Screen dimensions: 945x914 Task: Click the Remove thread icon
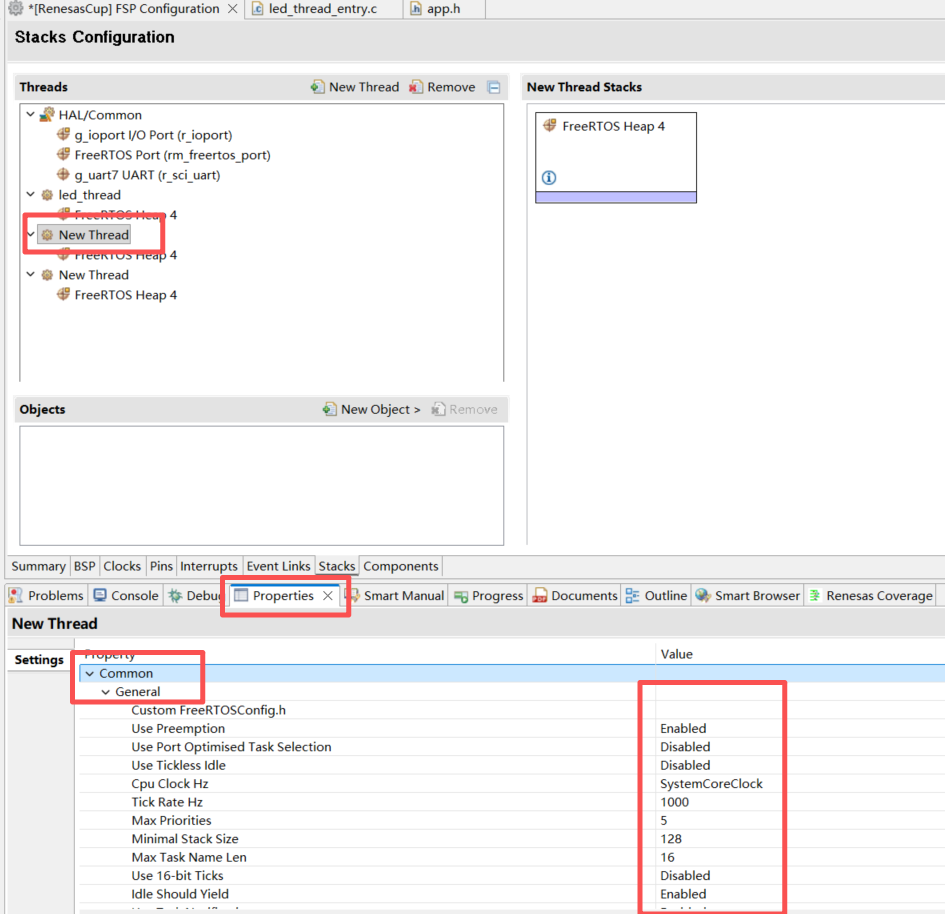416,87
